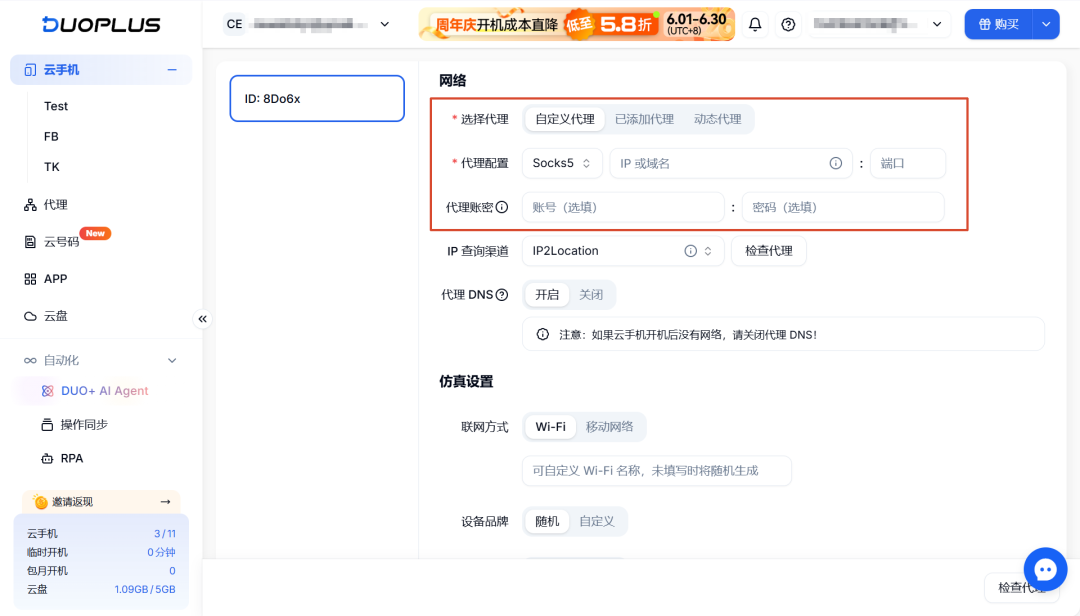Open the TK group under 云手机
The width and height of the screenshot is (1080, 616).
pos(52,167)
